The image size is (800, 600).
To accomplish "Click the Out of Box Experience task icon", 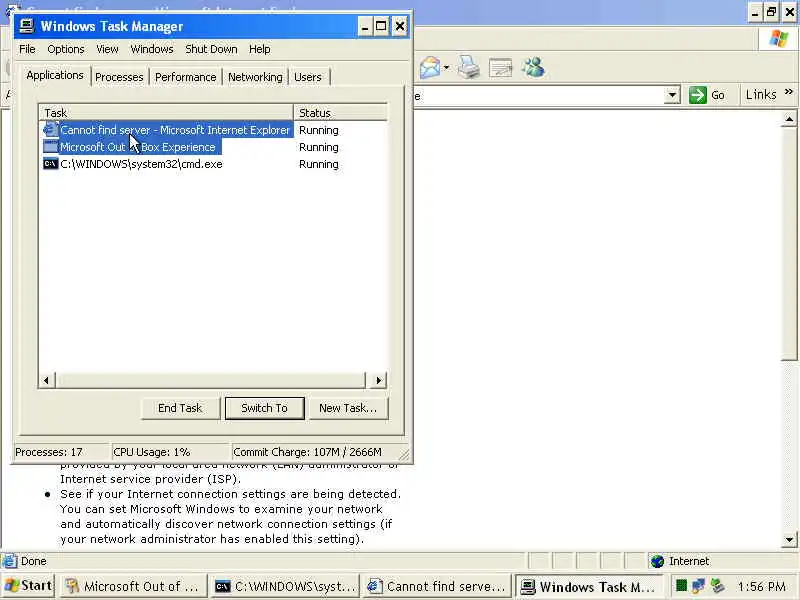I will [51, 147].
